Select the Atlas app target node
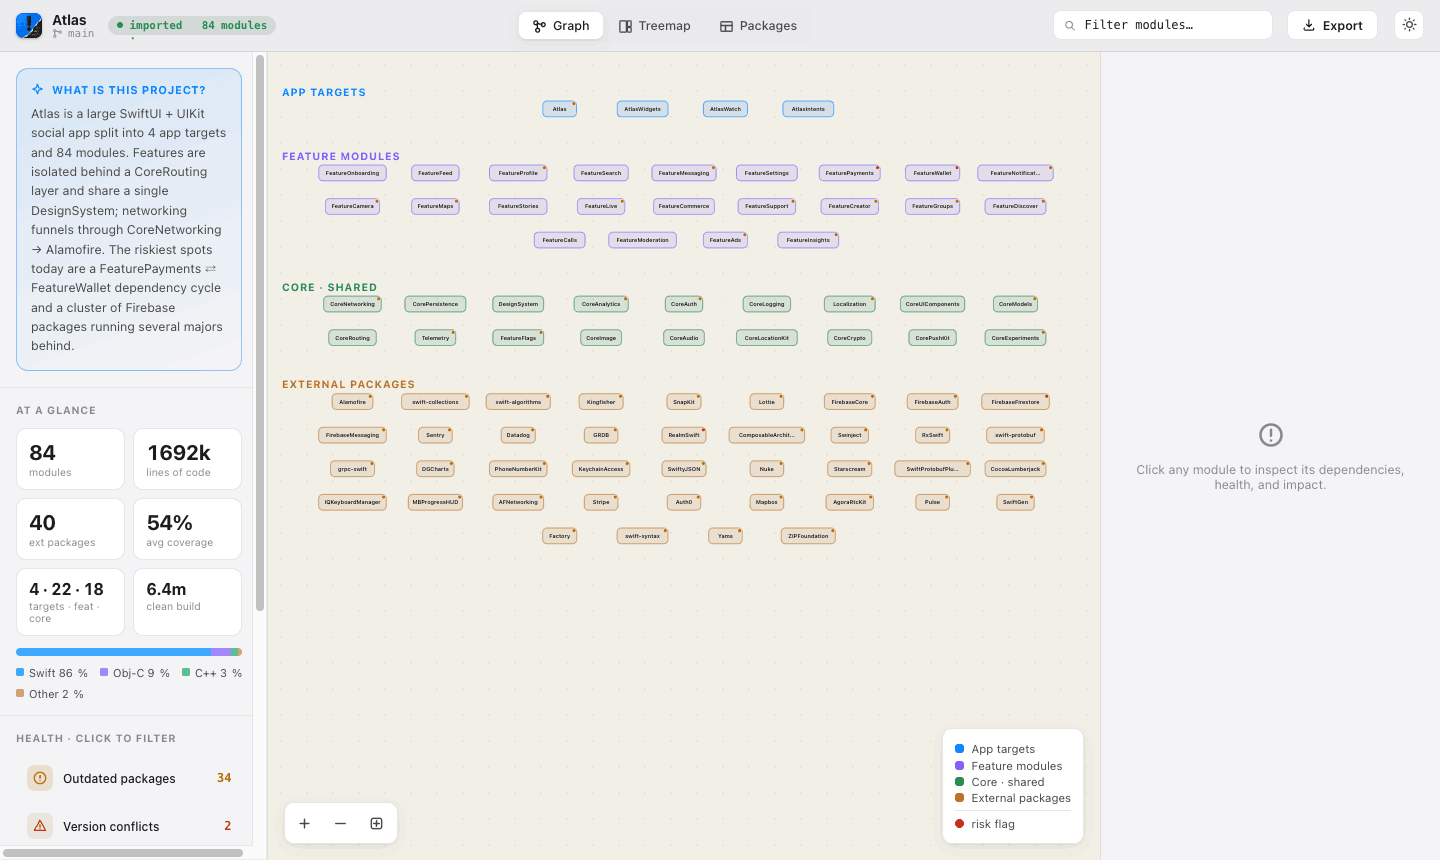 point(560,109)
